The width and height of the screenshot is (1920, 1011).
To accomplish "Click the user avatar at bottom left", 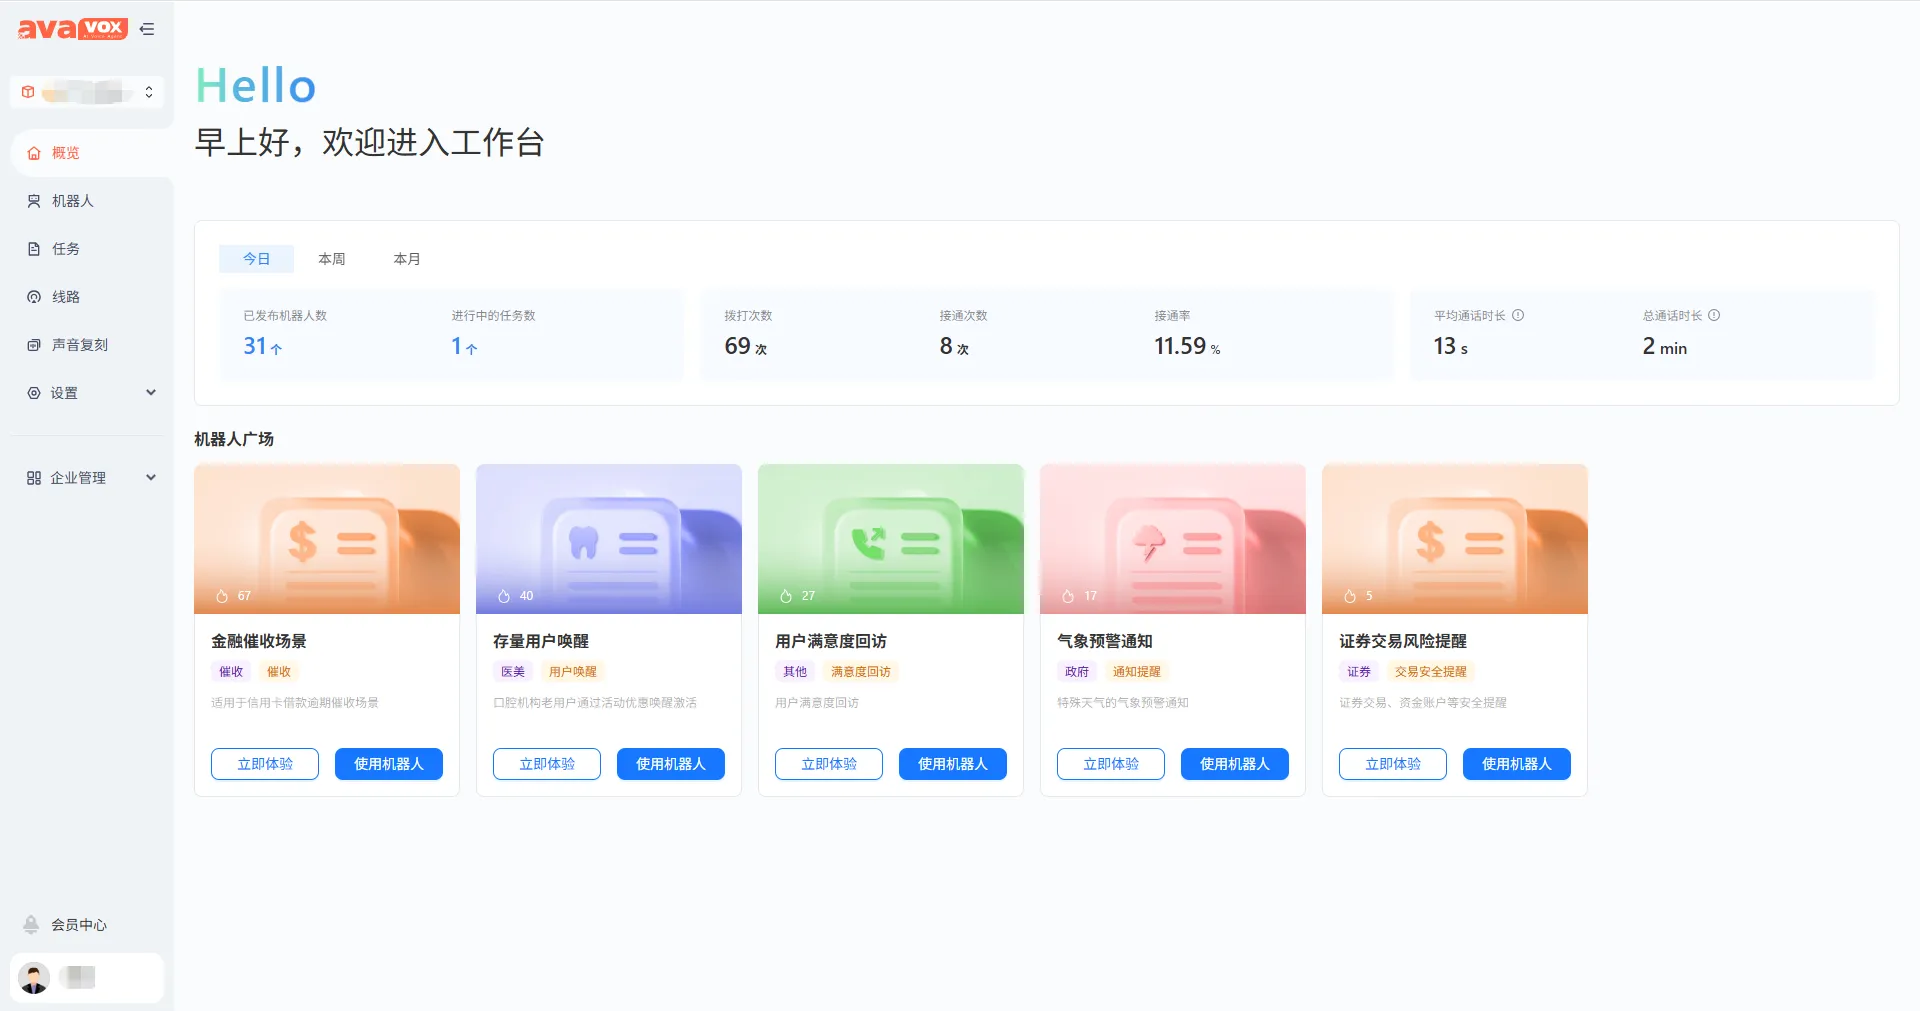I will tap(34, 977).
